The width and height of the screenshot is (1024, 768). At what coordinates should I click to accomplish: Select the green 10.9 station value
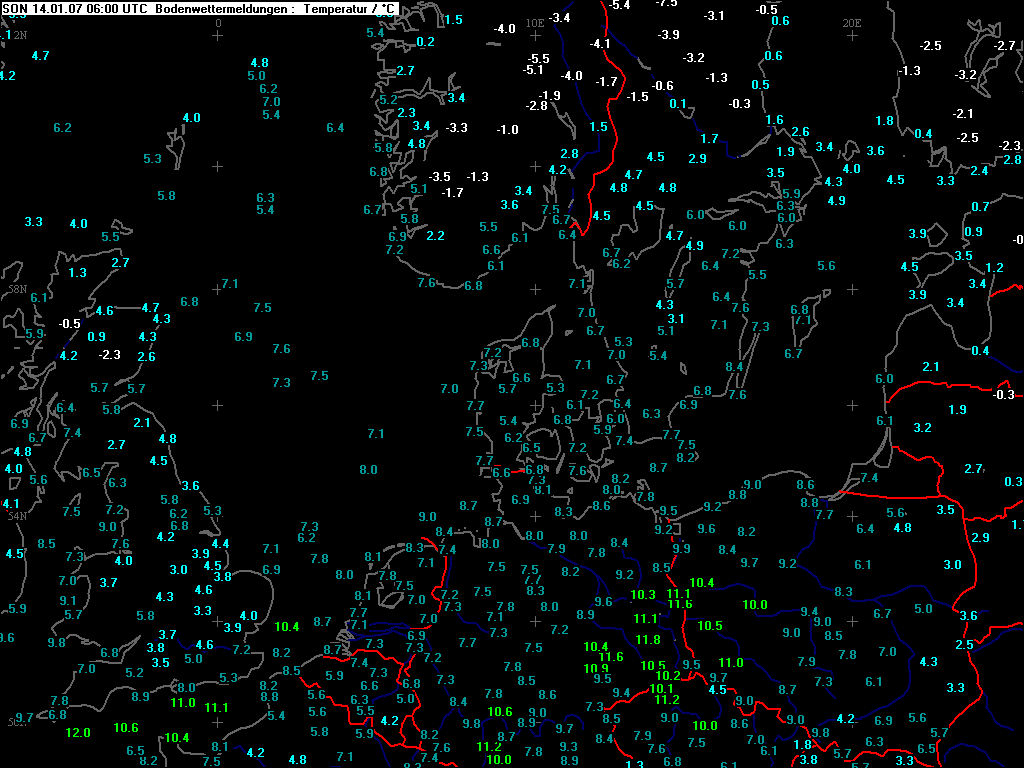tap(596, 668)
